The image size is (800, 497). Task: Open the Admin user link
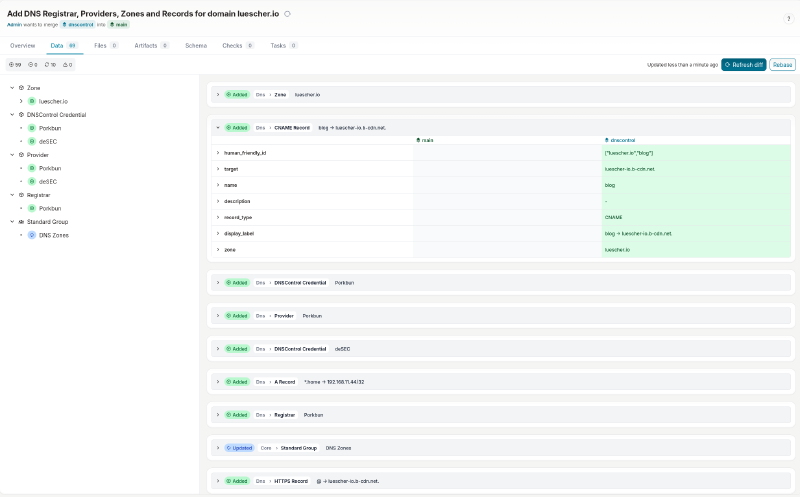pyautogui.click(x=14, y=24)
